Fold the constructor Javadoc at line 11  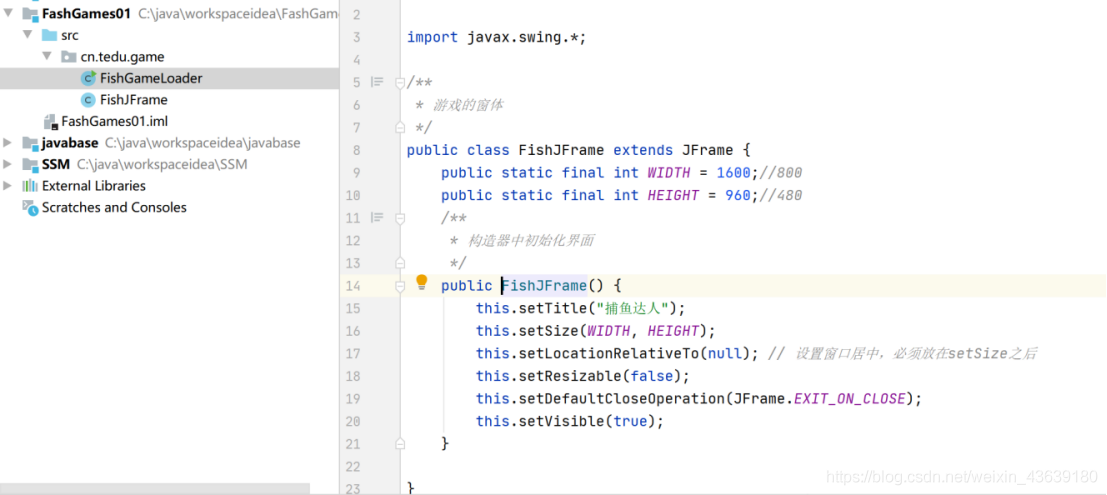pyautogui.click(x=400, y=218)
